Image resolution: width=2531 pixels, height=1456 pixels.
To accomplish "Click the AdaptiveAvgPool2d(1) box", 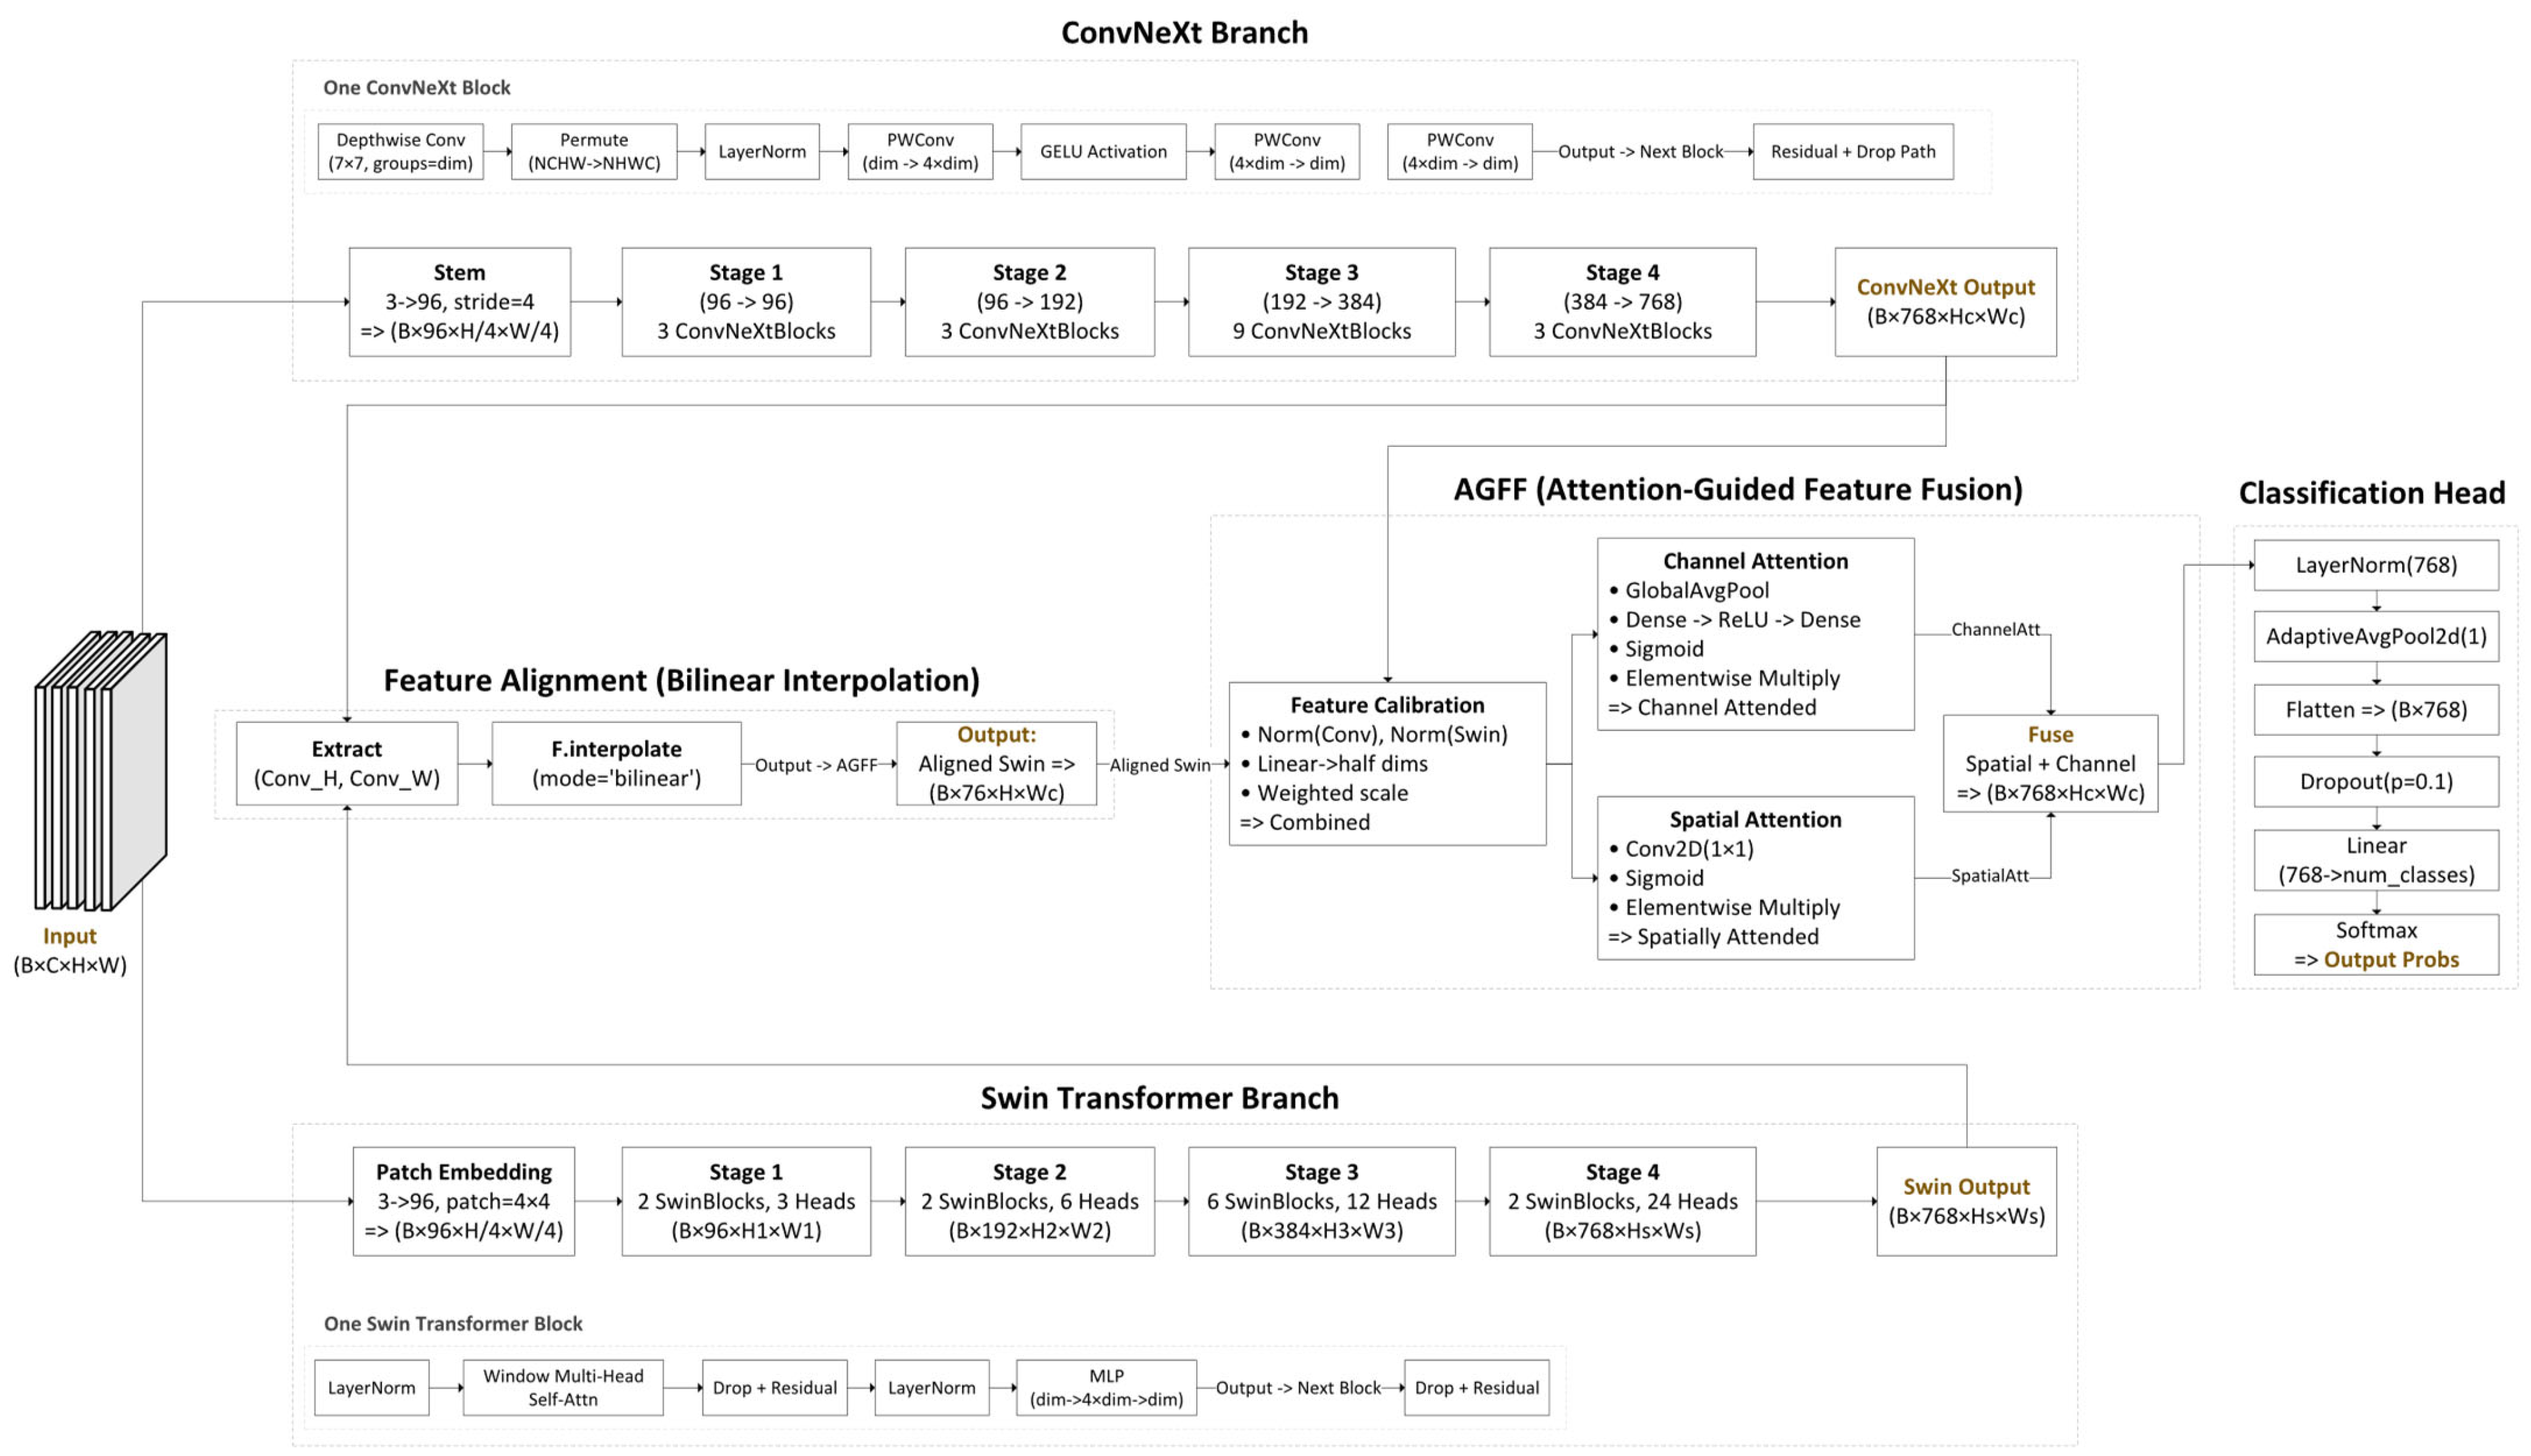I will 2376,637.
